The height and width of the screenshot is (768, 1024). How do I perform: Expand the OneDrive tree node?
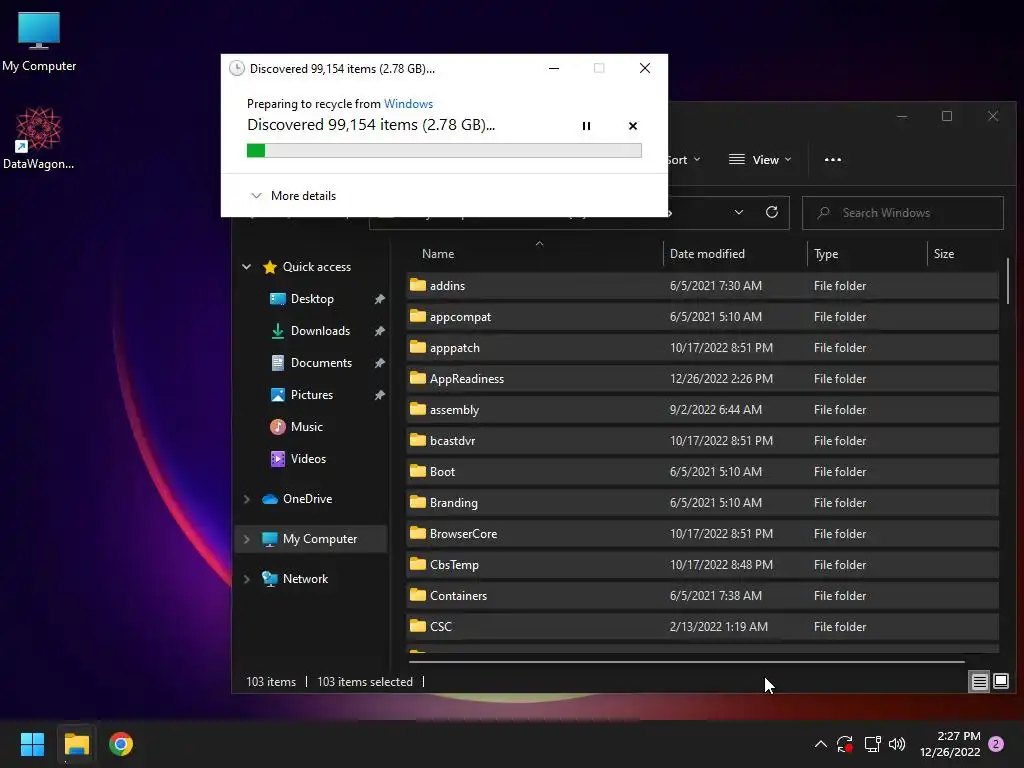pyautogui.click(x=246, y=499)
